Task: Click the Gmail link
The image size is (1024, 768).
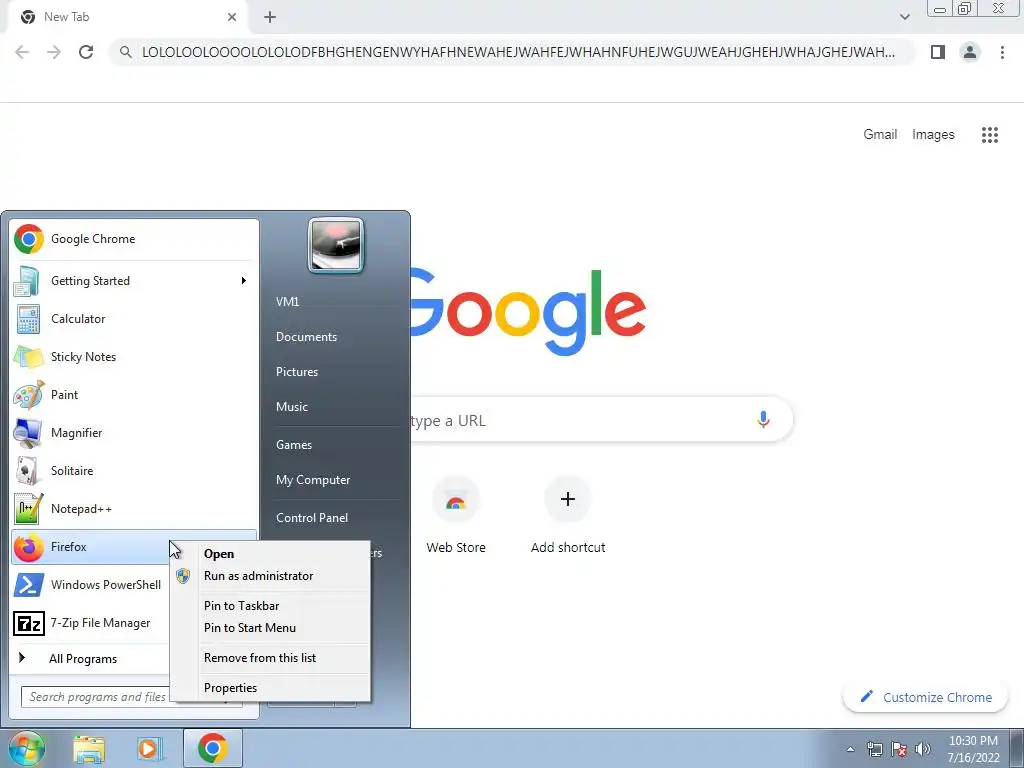Action: click(x=880, y=135)
